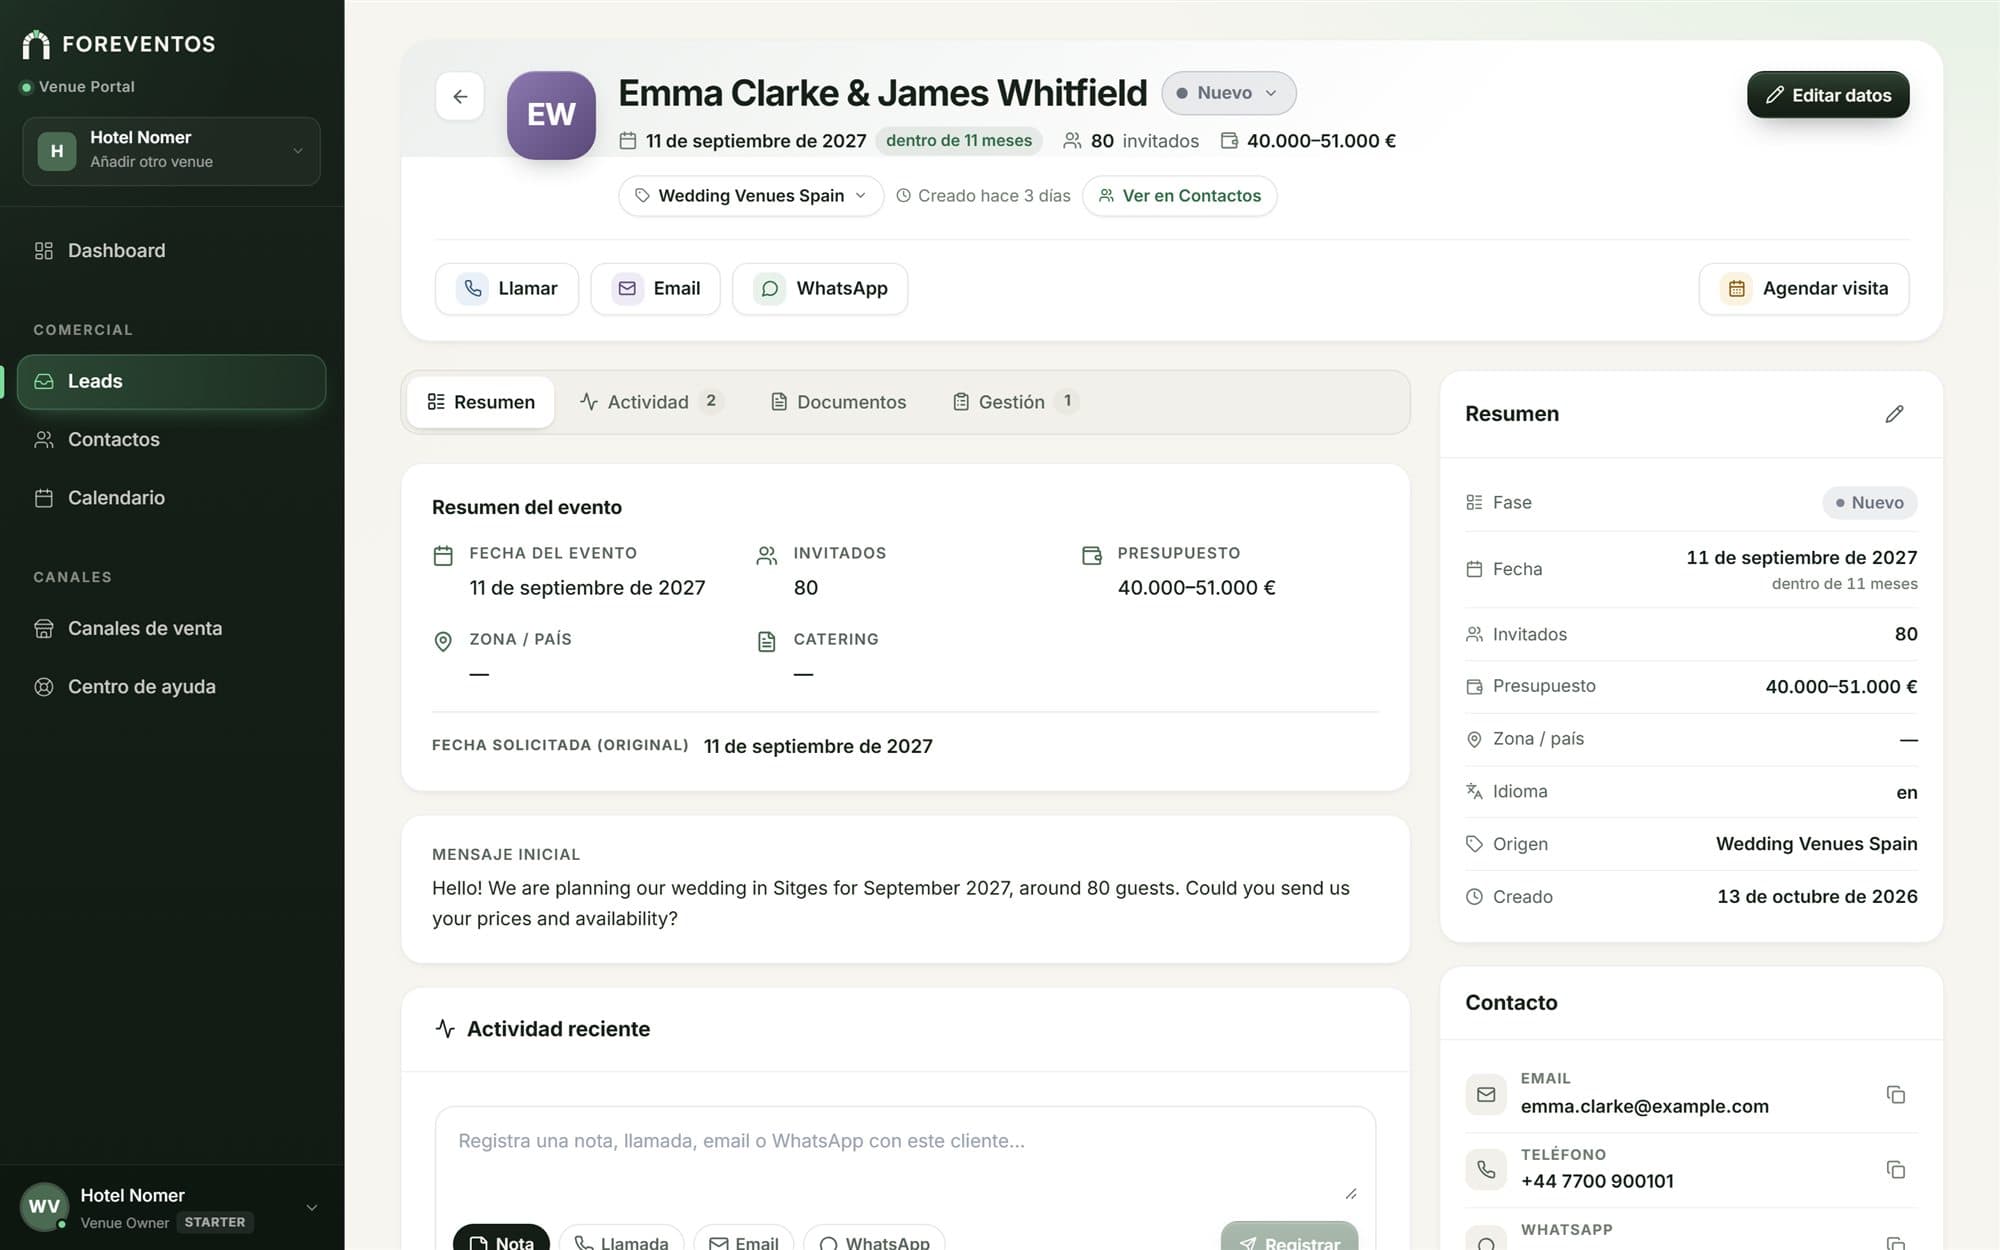Expand the Hotel Nomer venue selector

click(x=171, y=151)
